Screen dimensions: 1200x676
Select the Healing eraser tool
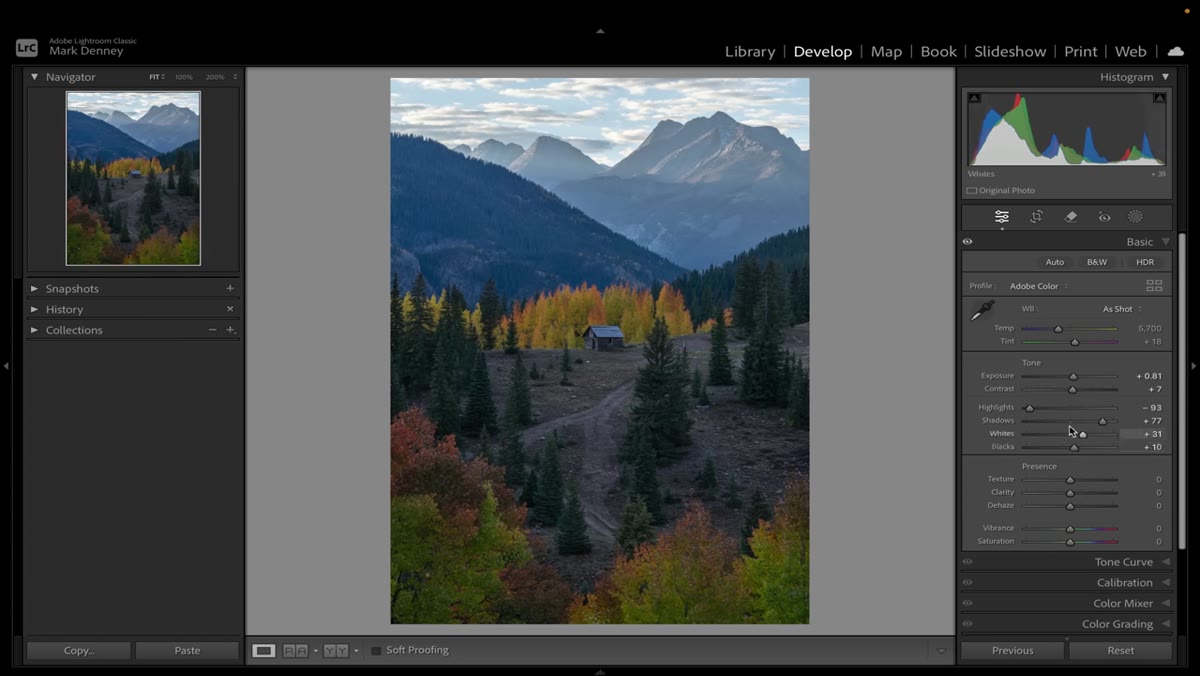coord(1070,217)
